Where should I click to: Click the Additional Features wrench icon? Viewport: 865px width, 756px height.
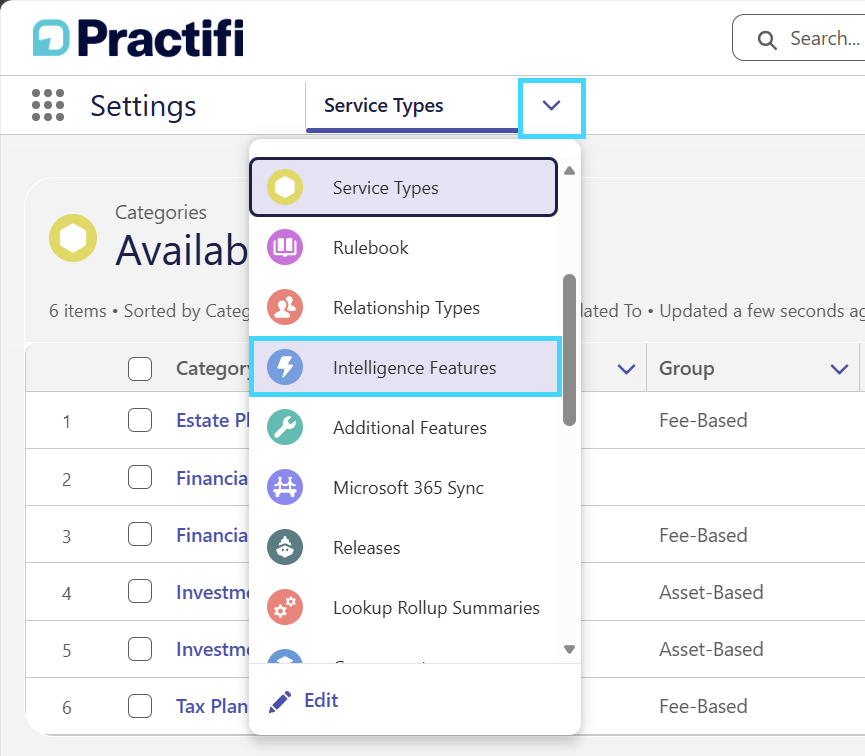285,427
